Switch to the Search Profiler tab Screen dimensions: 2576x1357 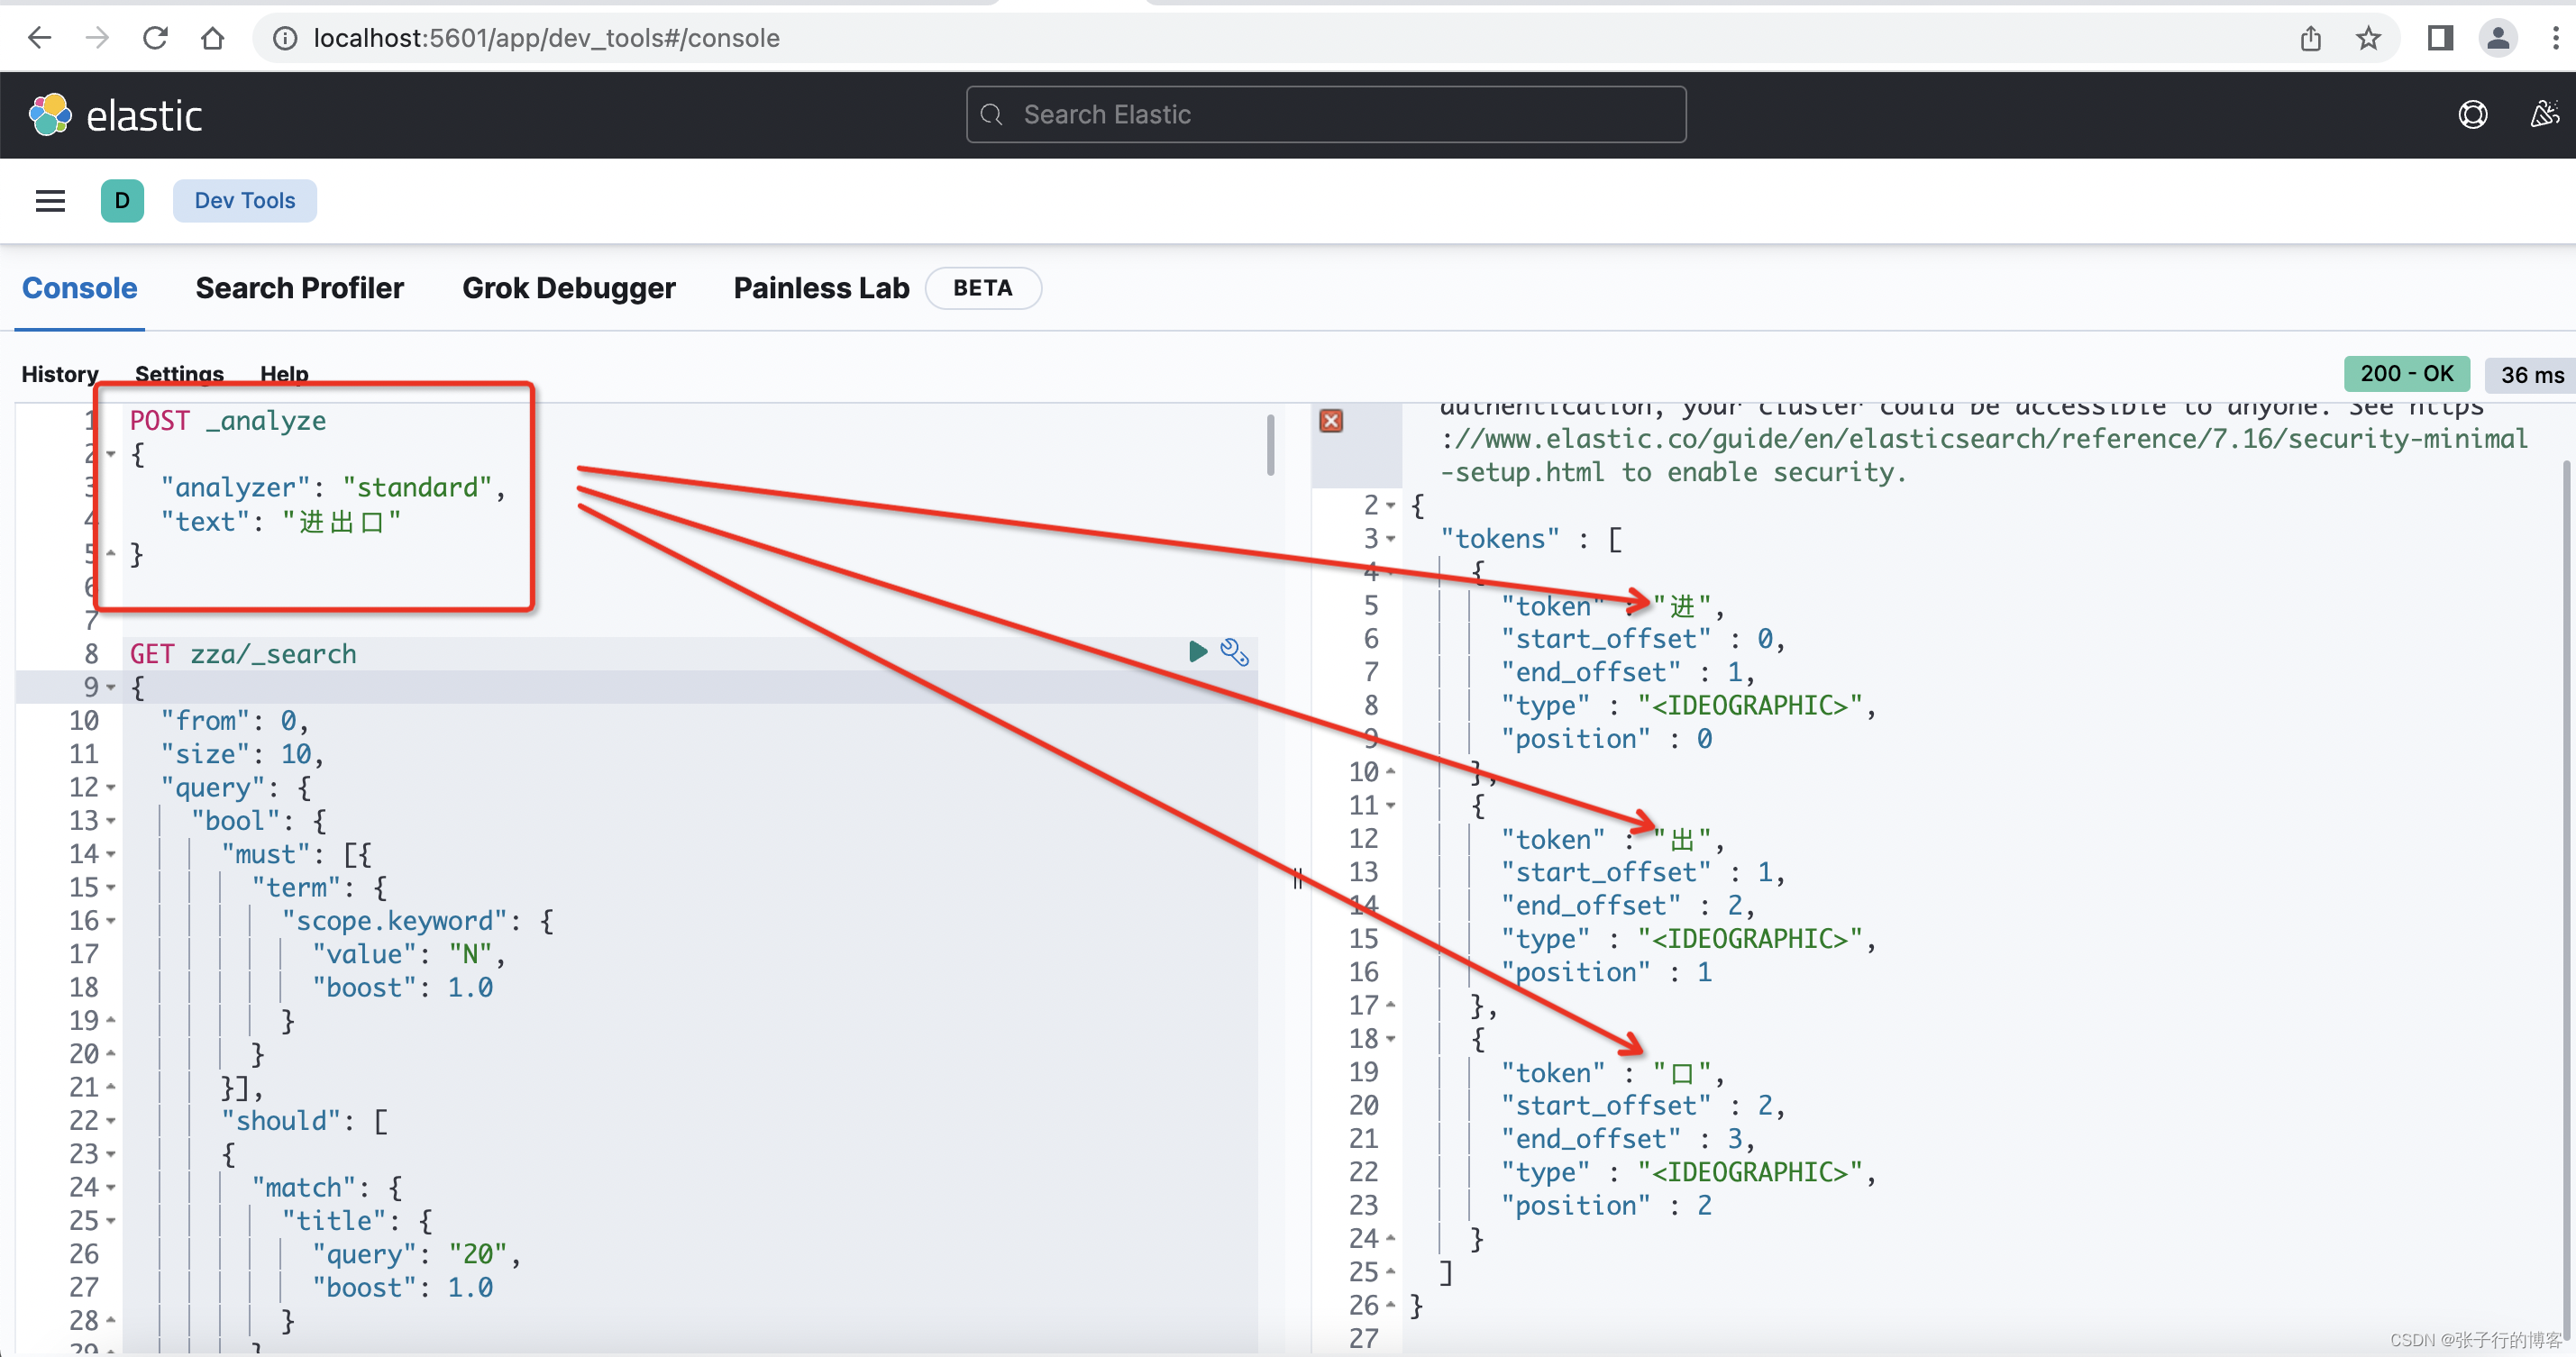pos(299,288)
